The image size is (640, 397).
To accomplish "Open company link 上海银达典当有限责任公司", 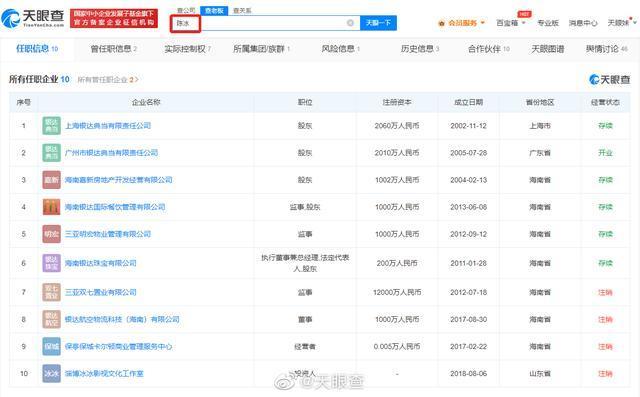I will (x=108, y=126).
